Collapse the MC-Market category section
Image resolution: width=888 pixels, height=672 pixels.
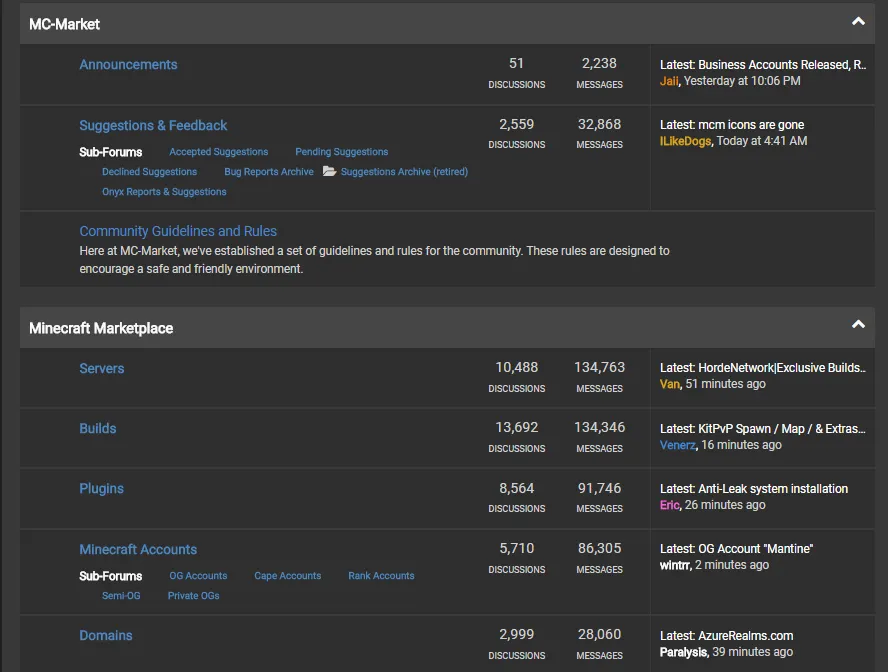pyautogui.click(x=858, y=22)
